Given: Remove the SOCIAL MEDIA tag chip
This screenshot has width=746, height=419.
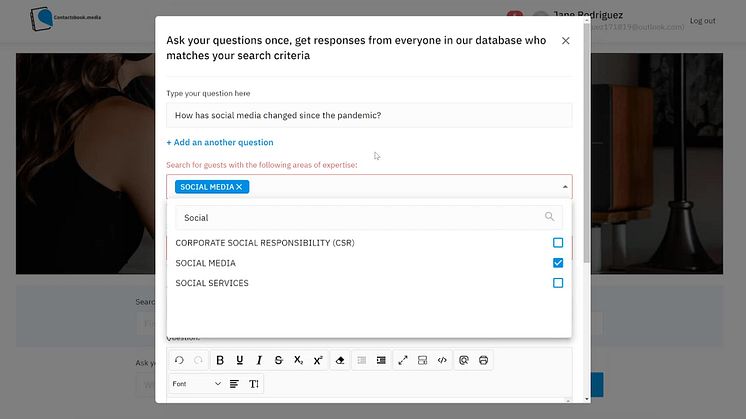Looking at the screenshot, I should (239, 187).
